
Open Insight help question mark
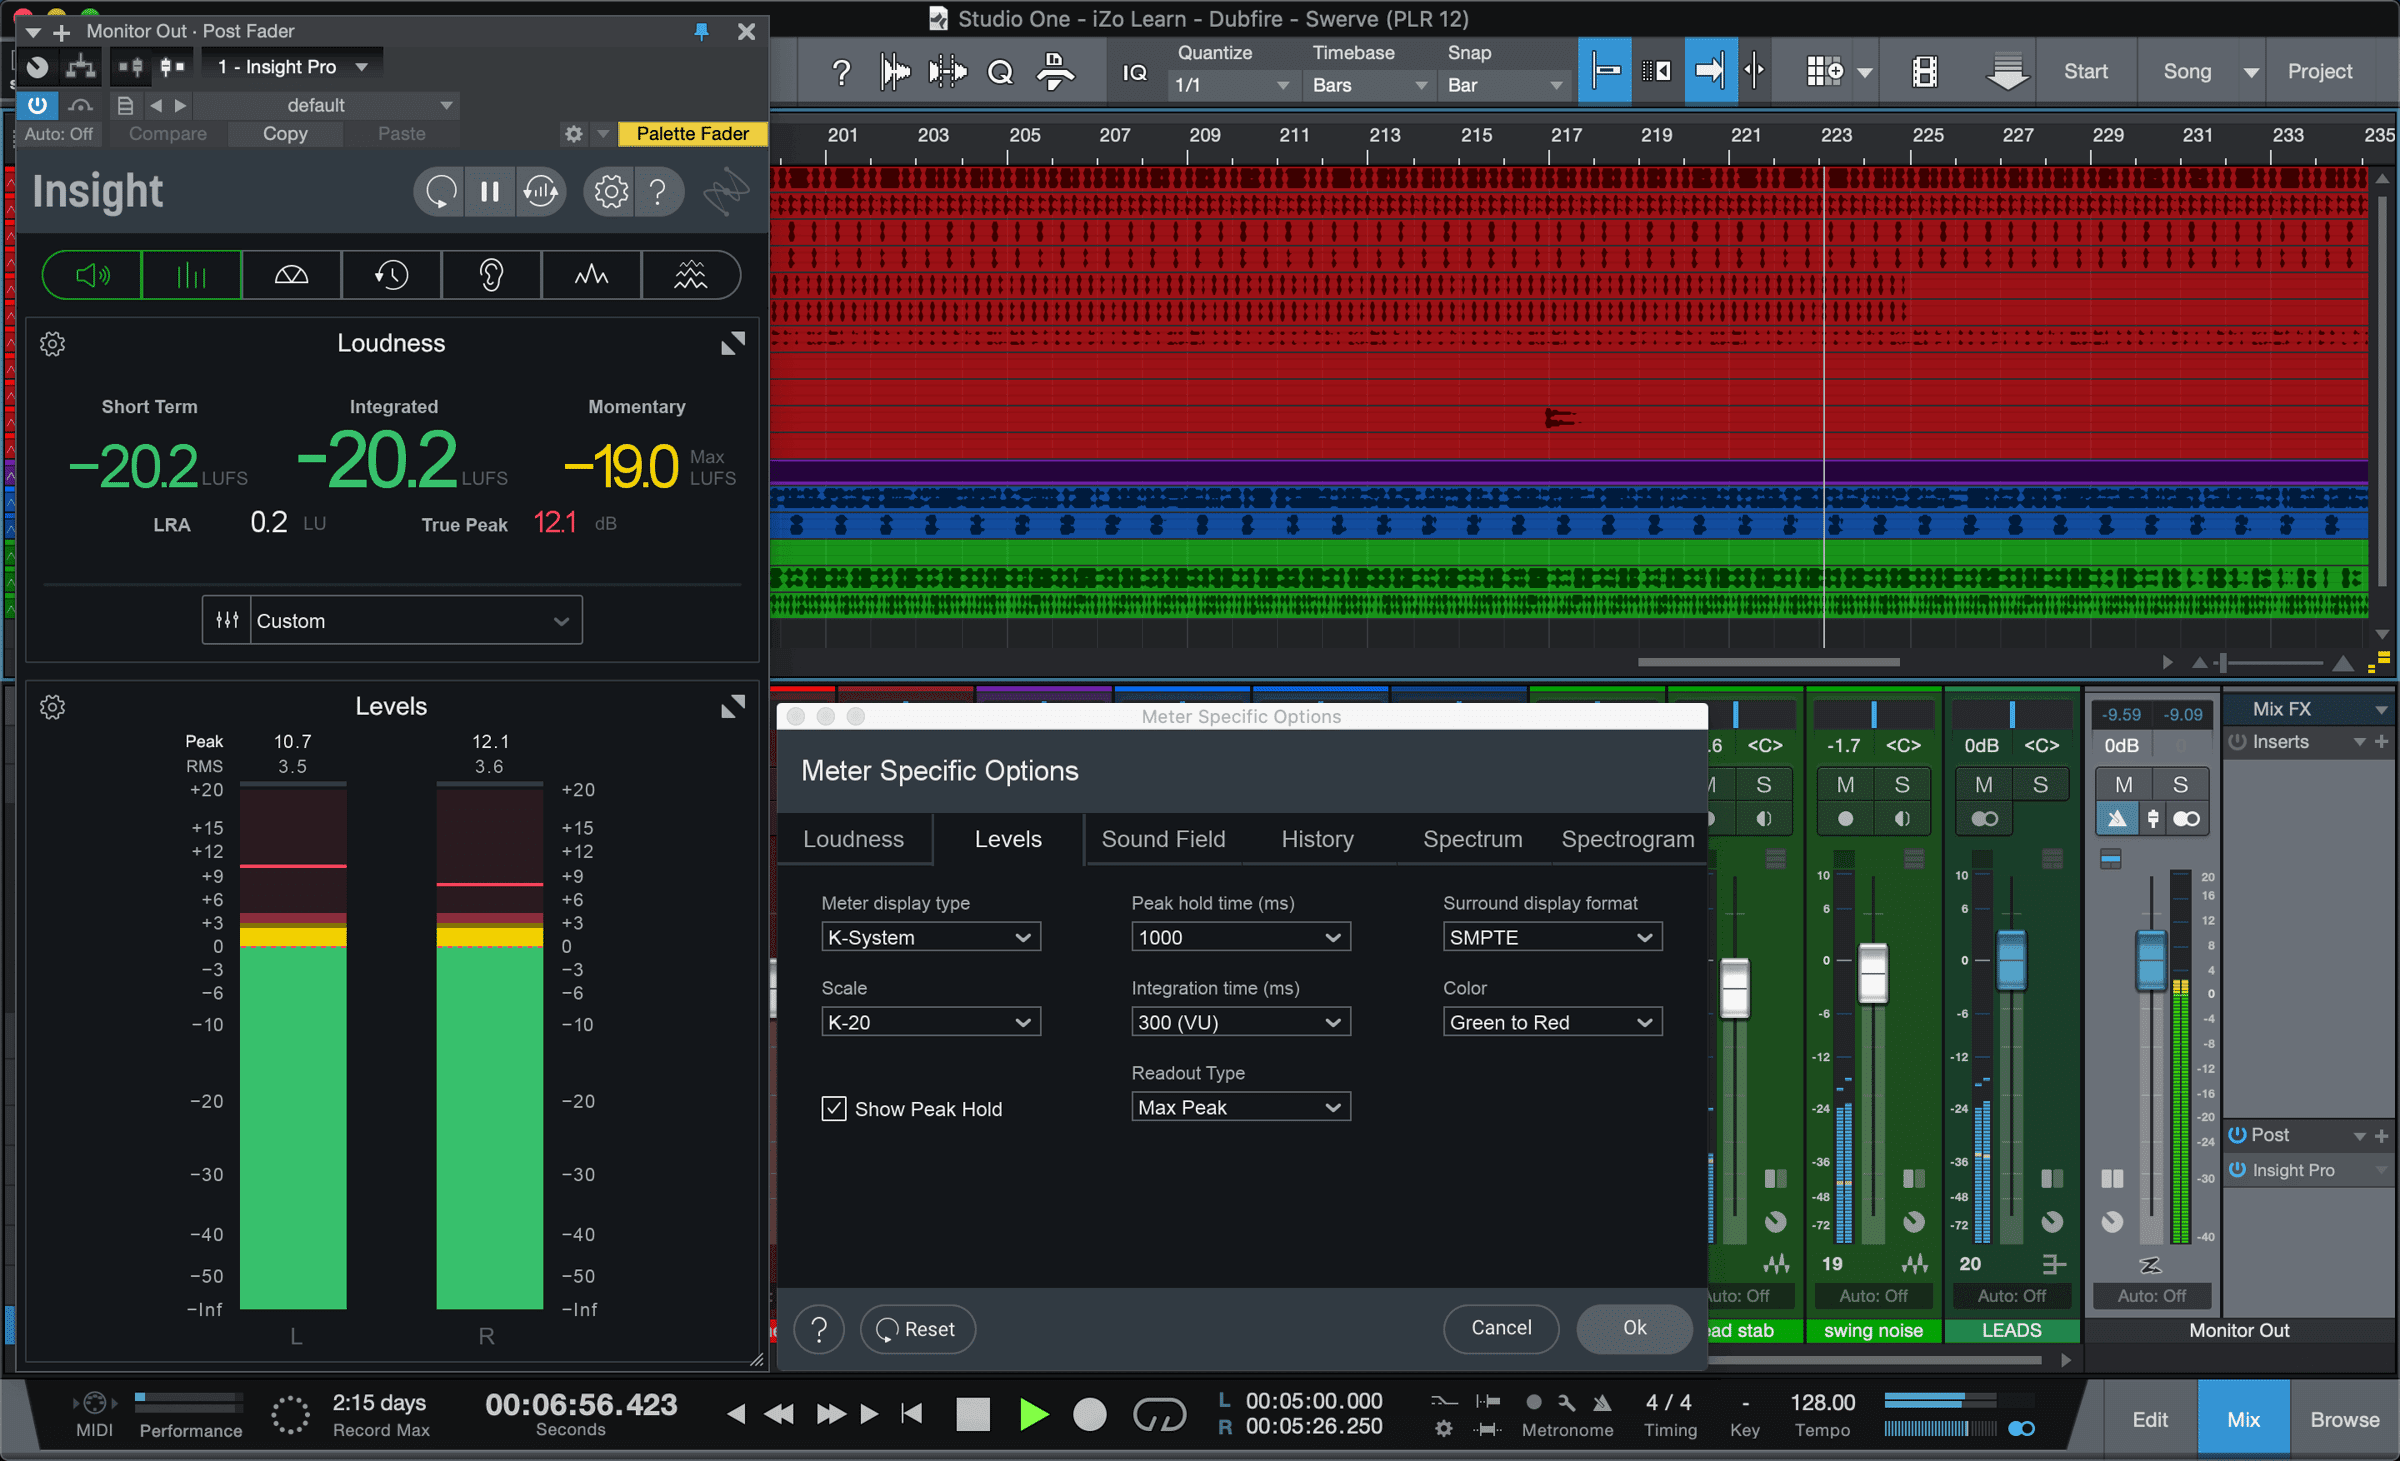[x=657, y=191]
